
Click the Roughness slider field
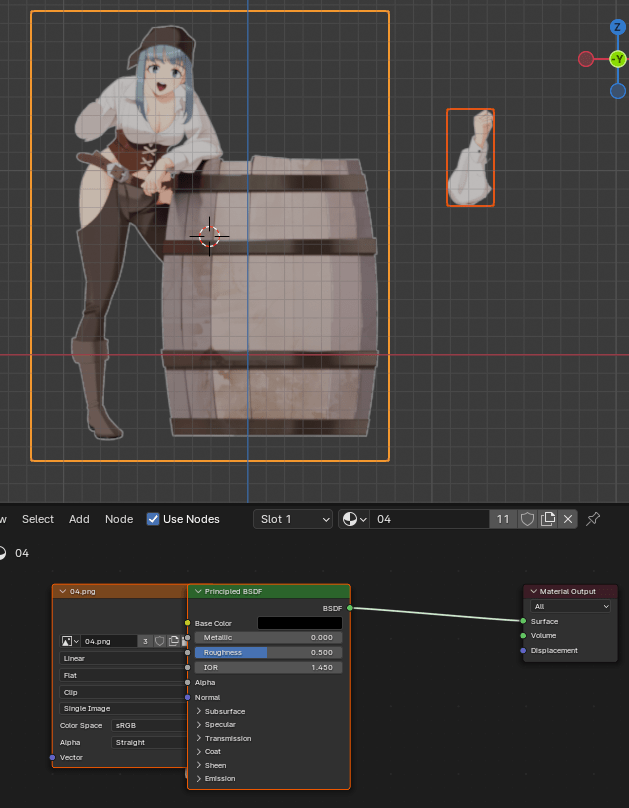(x=267, y=652)
